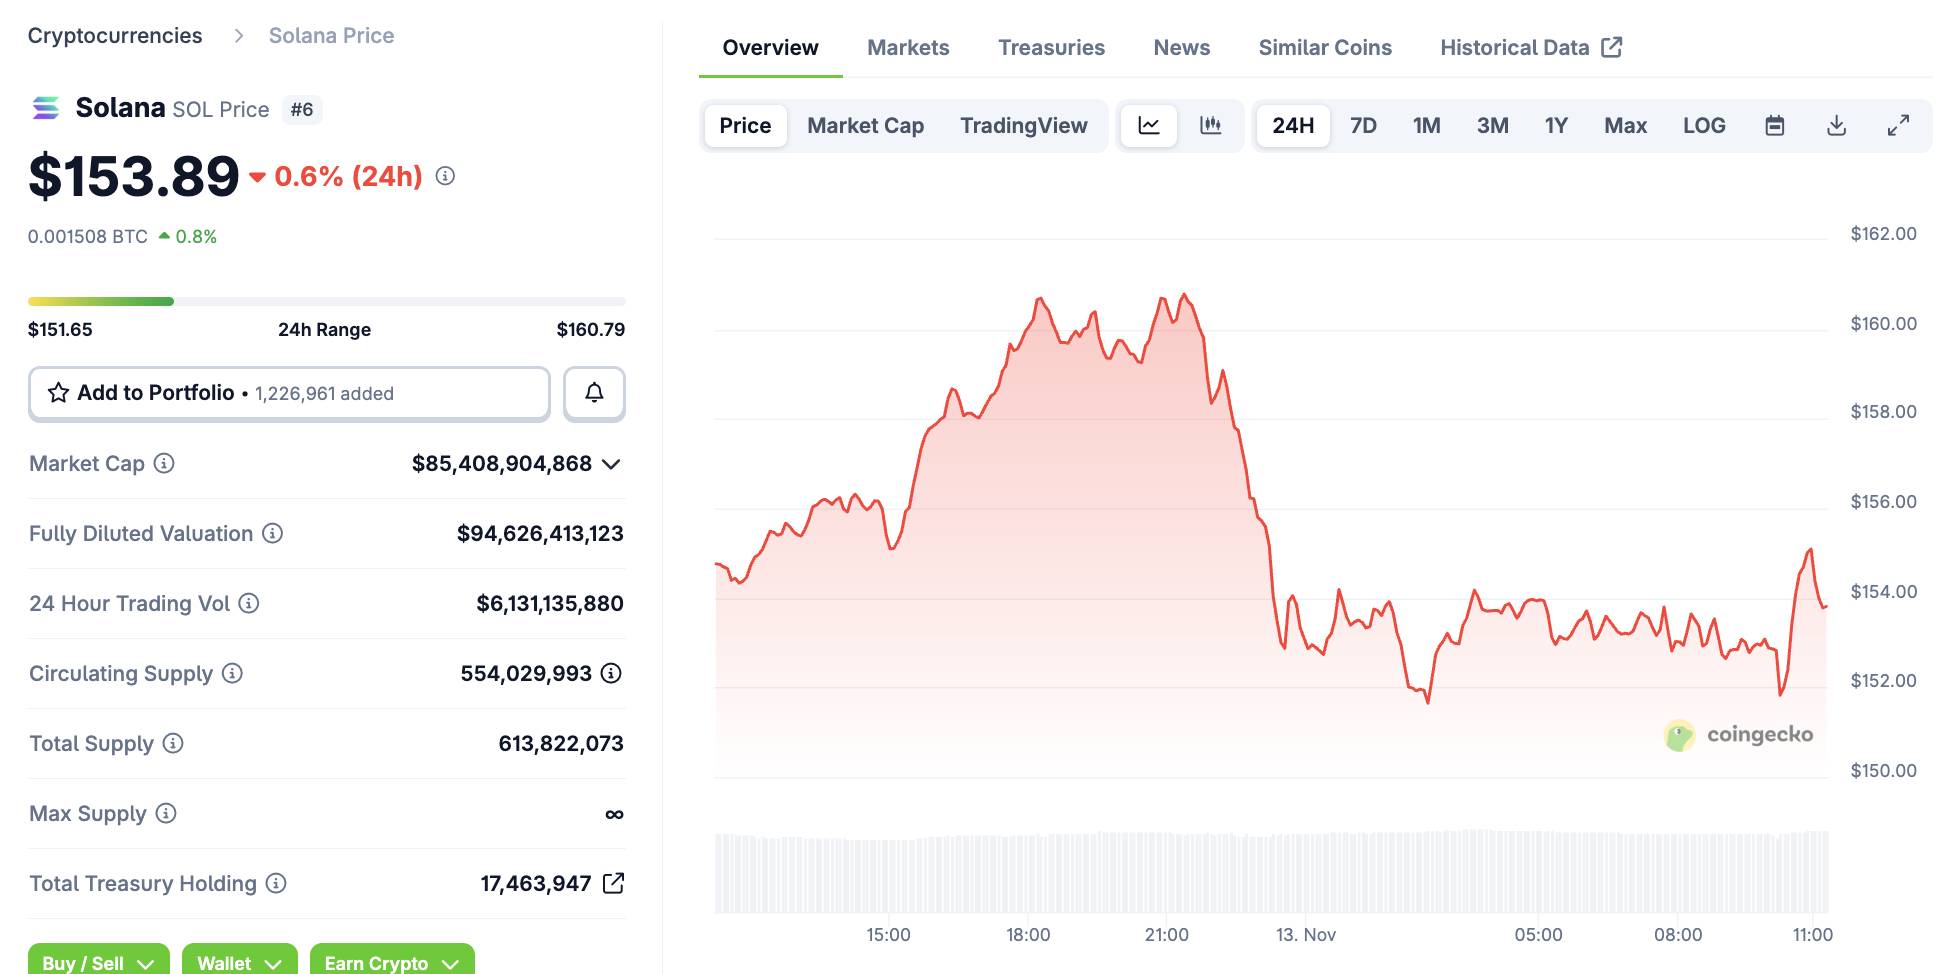Open Total Treasury Holding external link icon

613,883
